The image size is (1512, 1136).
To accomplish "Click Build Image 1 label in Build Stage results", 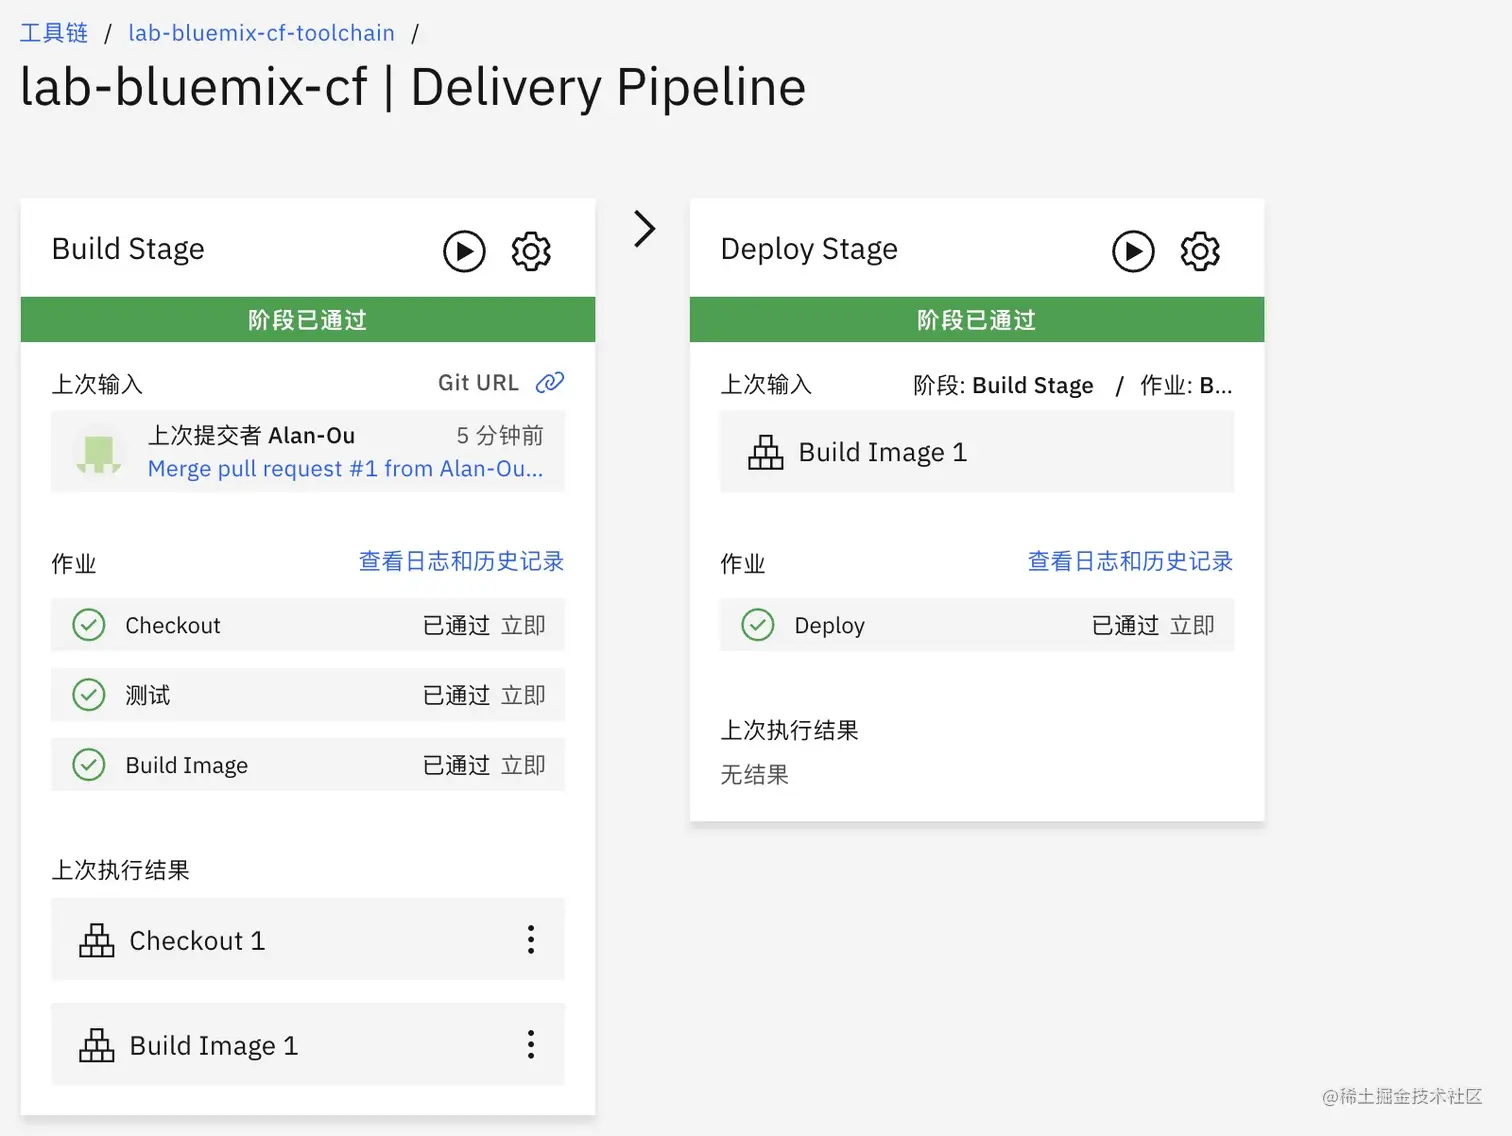I will click(214, 1046).
